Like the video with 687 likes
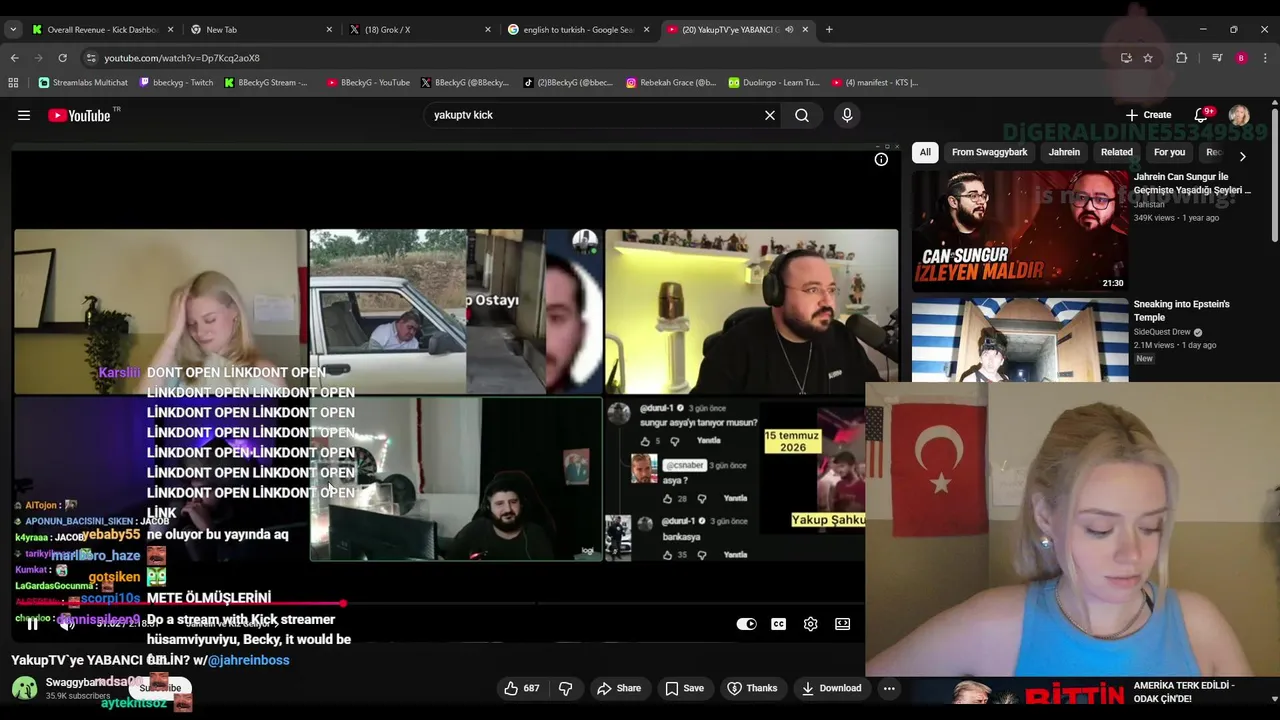1280x720 pixels. (522, 688)
